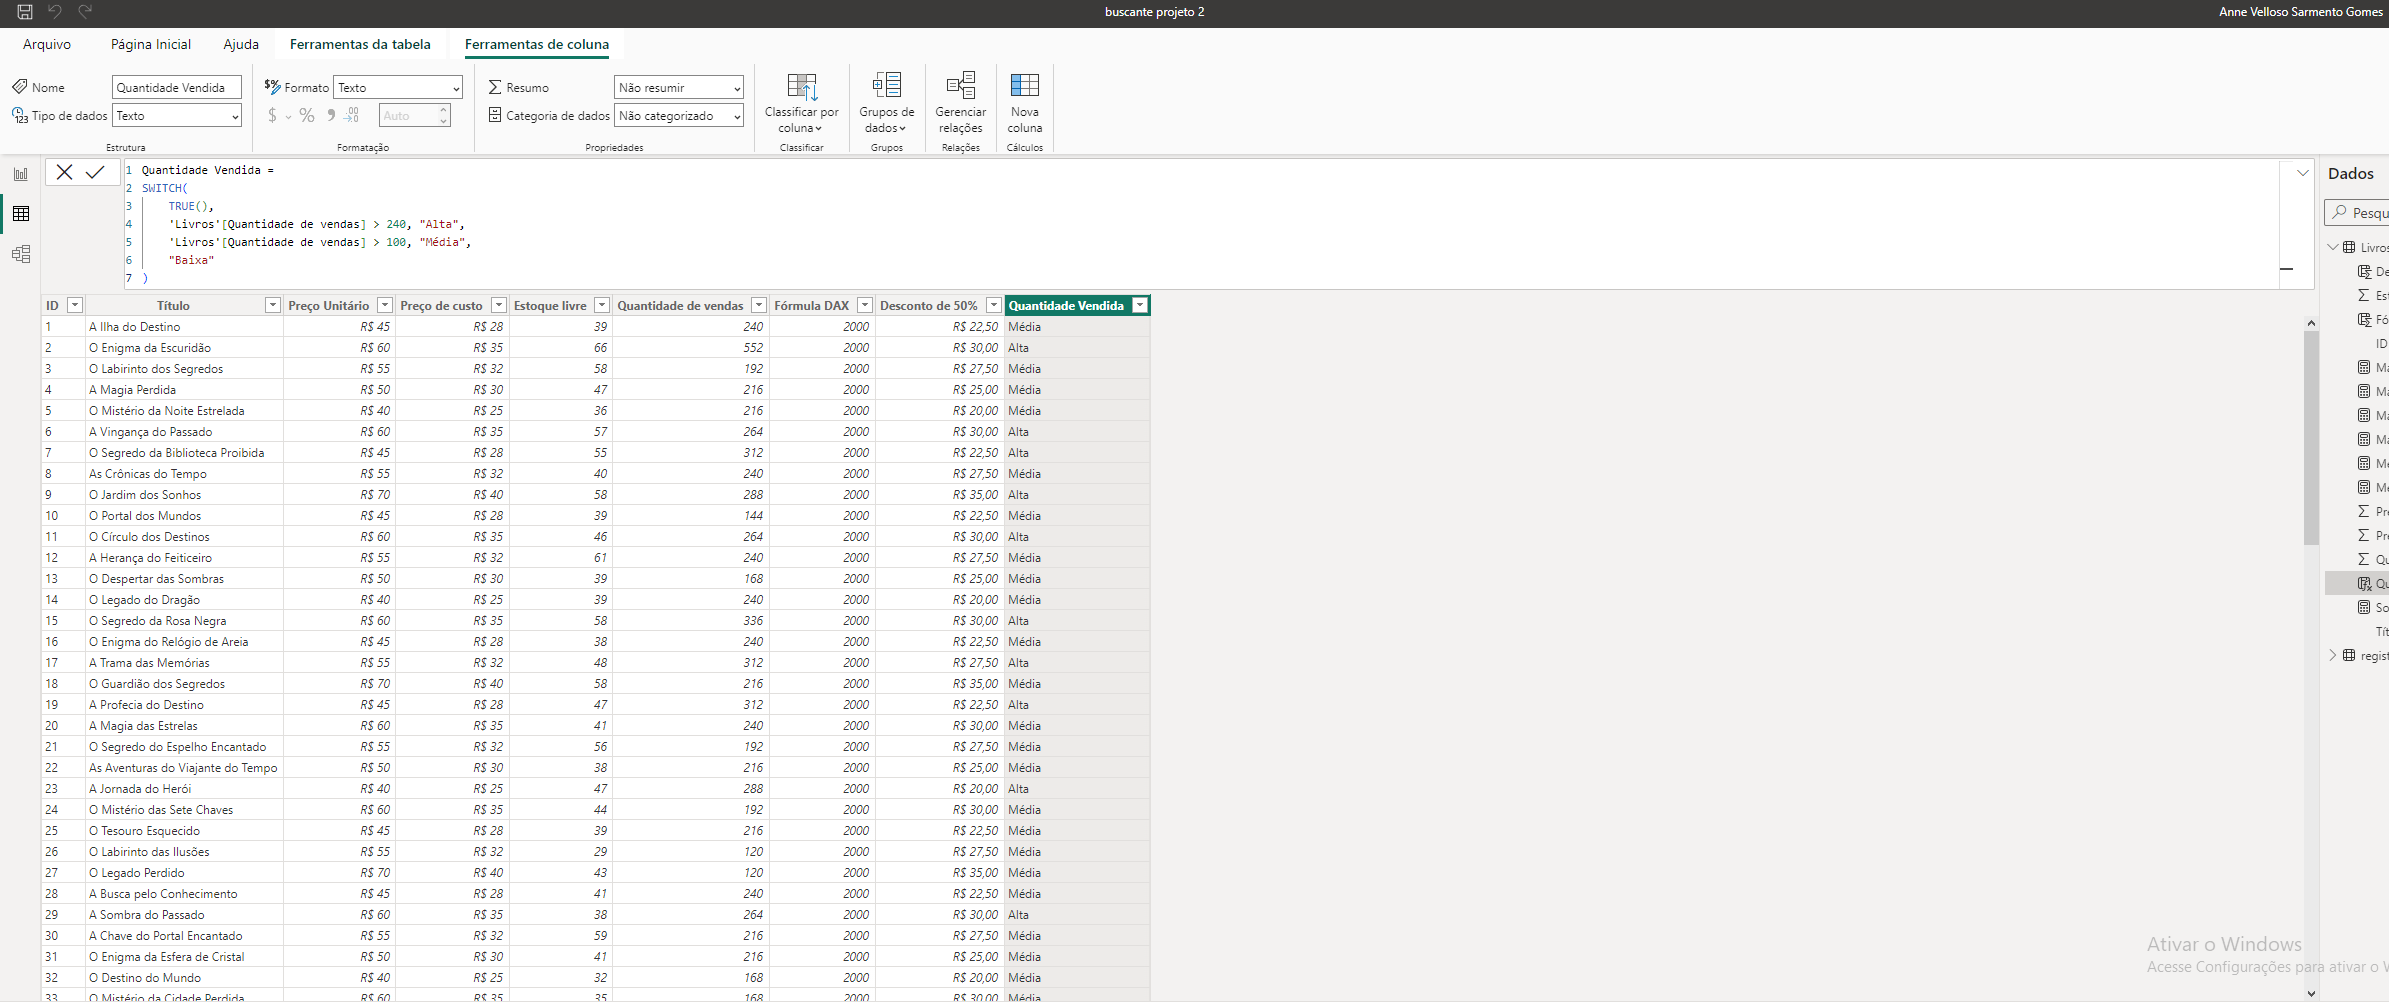
Task: Click the Nome tag icon
Action: click(x=20, y=87)
